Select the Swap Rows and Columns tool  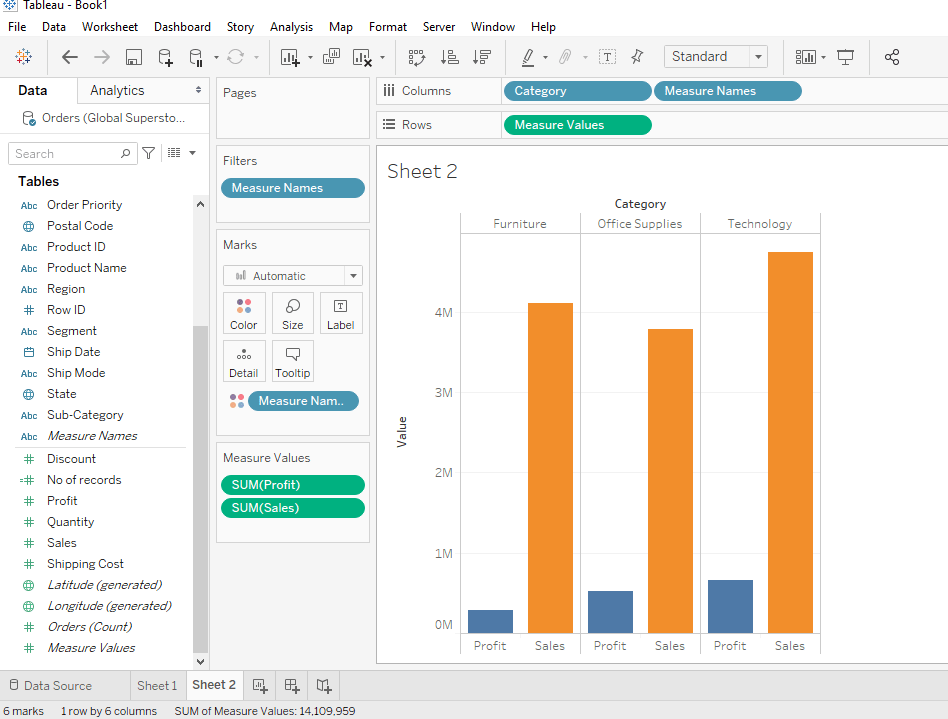419,57
